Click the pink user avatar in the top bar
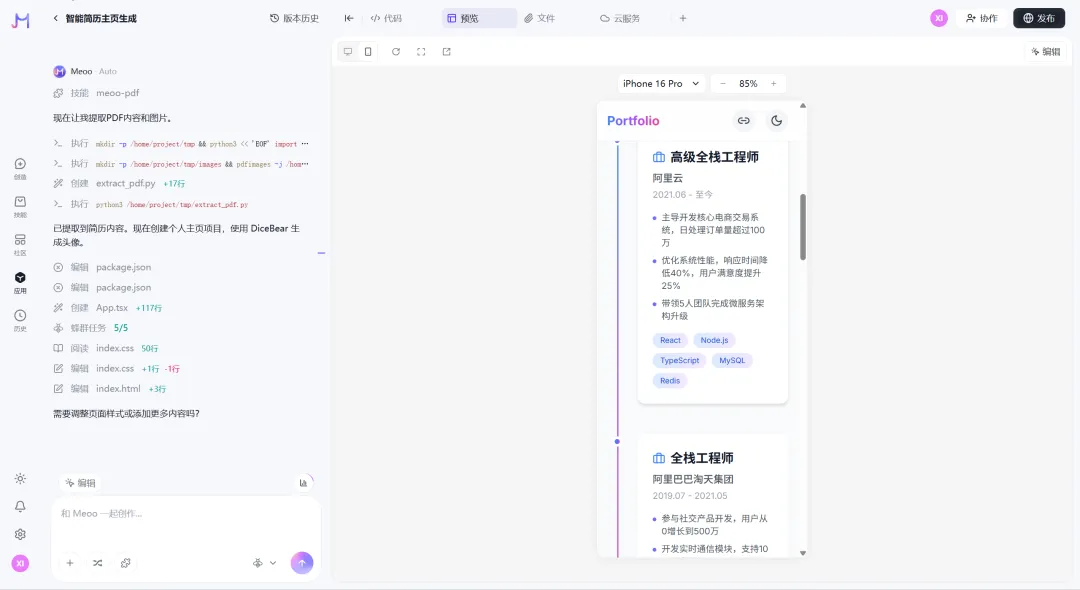Screen dimensions: 1080x590 click(x=939, y=19)
